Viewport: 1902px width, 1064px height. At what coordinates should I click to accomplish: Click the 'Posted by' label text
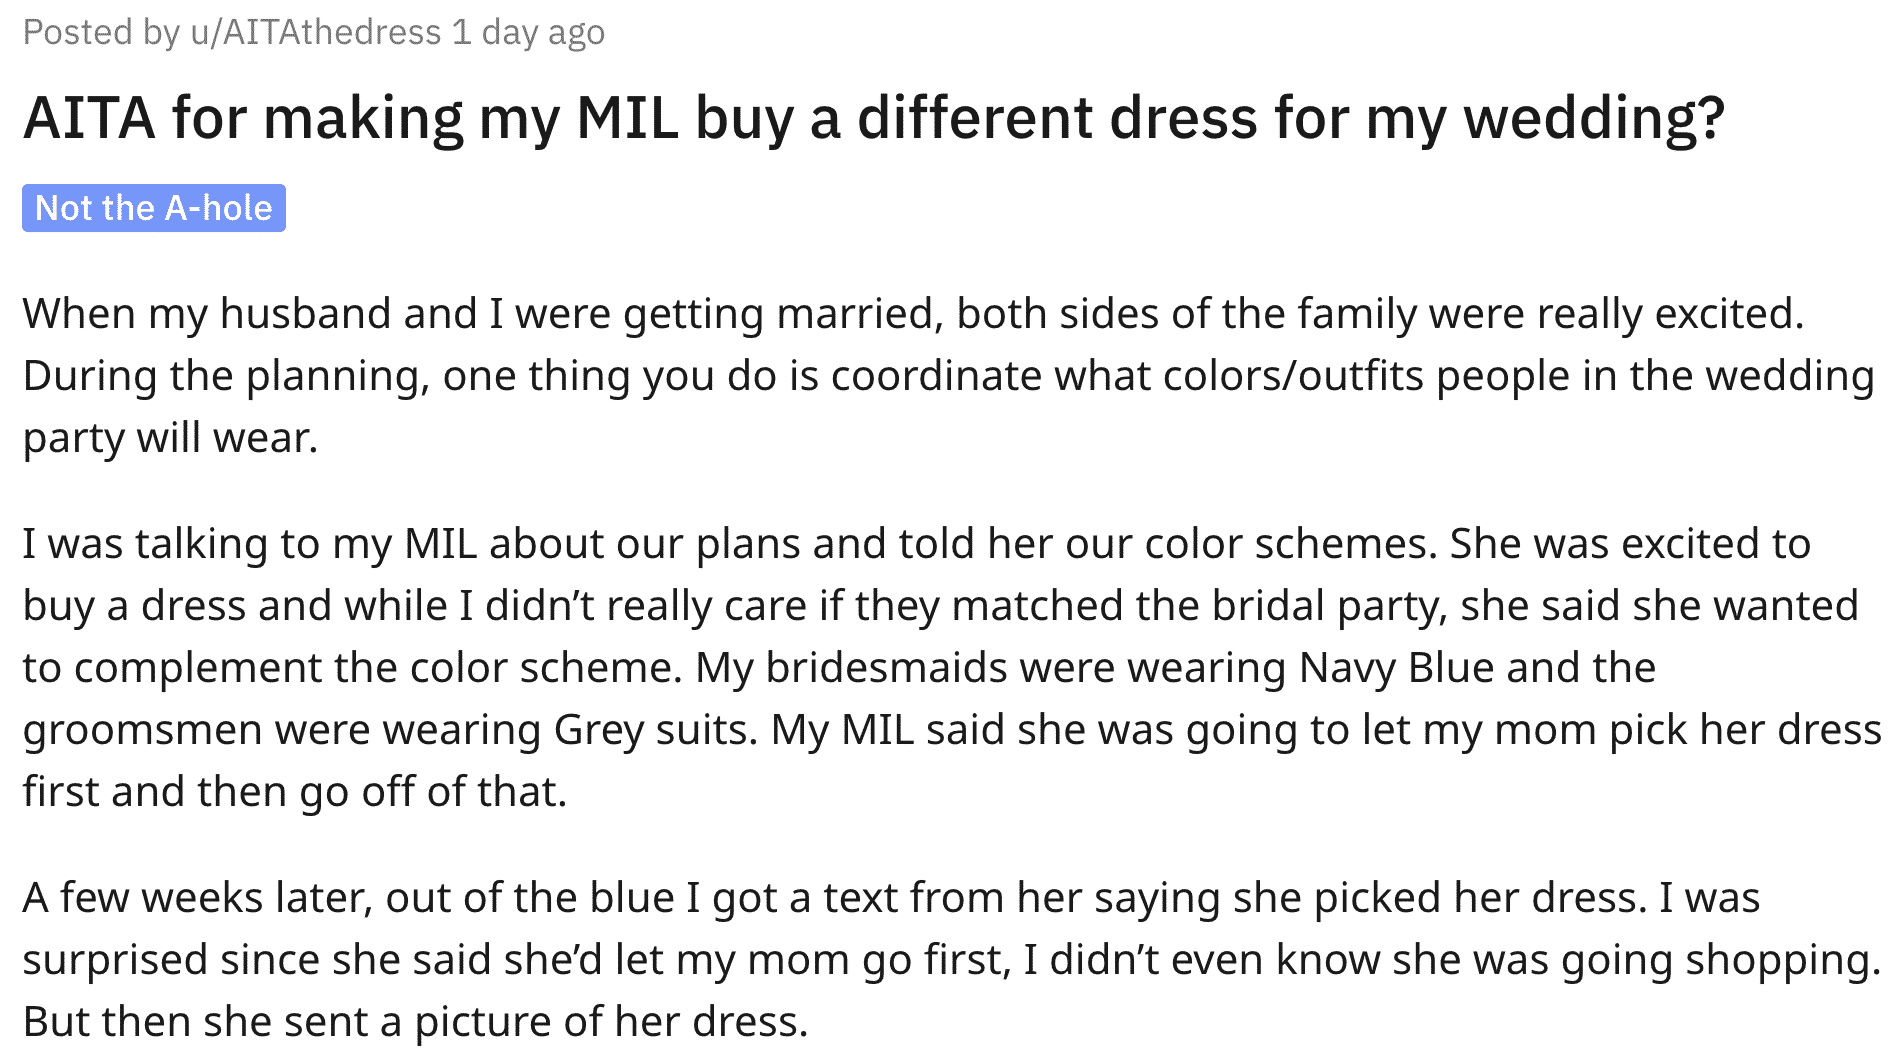click(101, 33)
